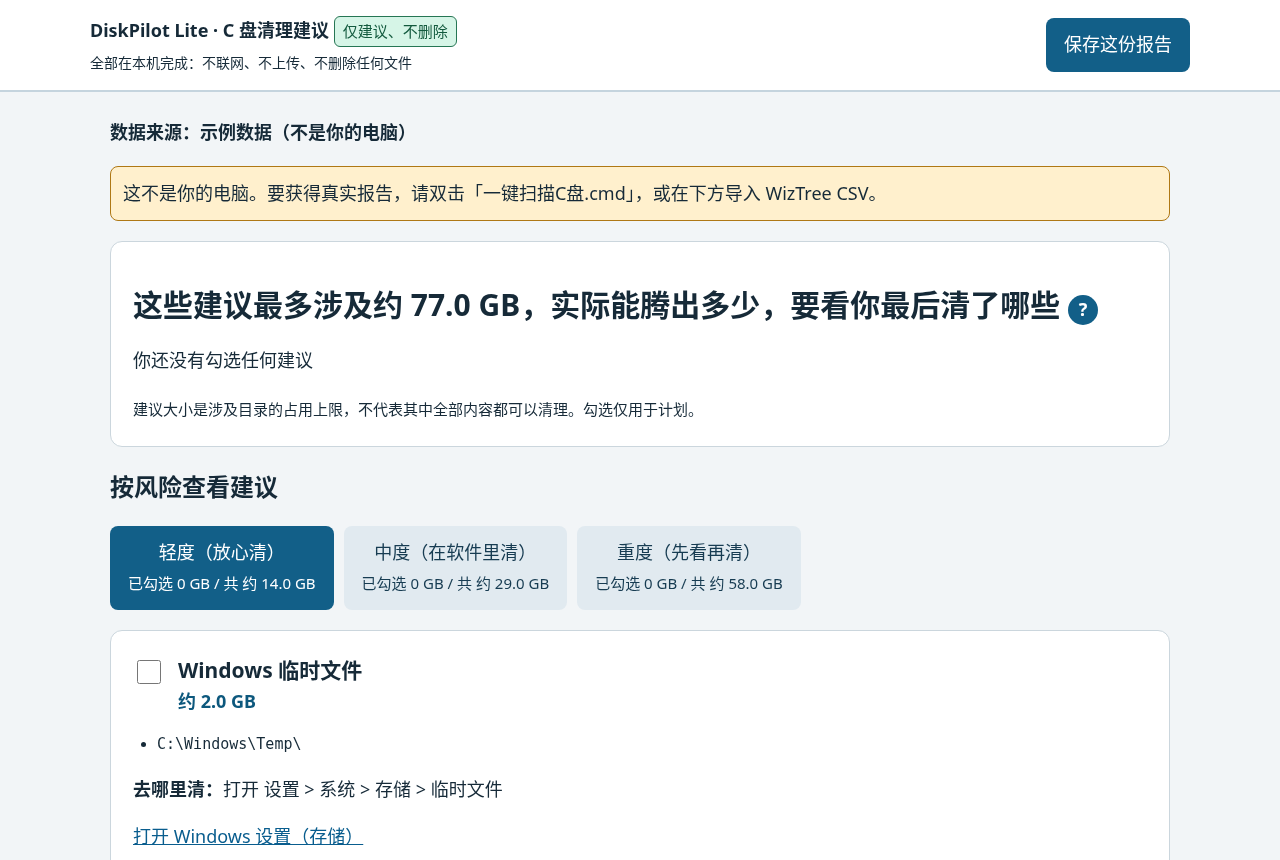The height and width of the screenshot is (860, 1280).
Task: Click the 约 2.0 GB size text
Action: [x=217, y=702]
